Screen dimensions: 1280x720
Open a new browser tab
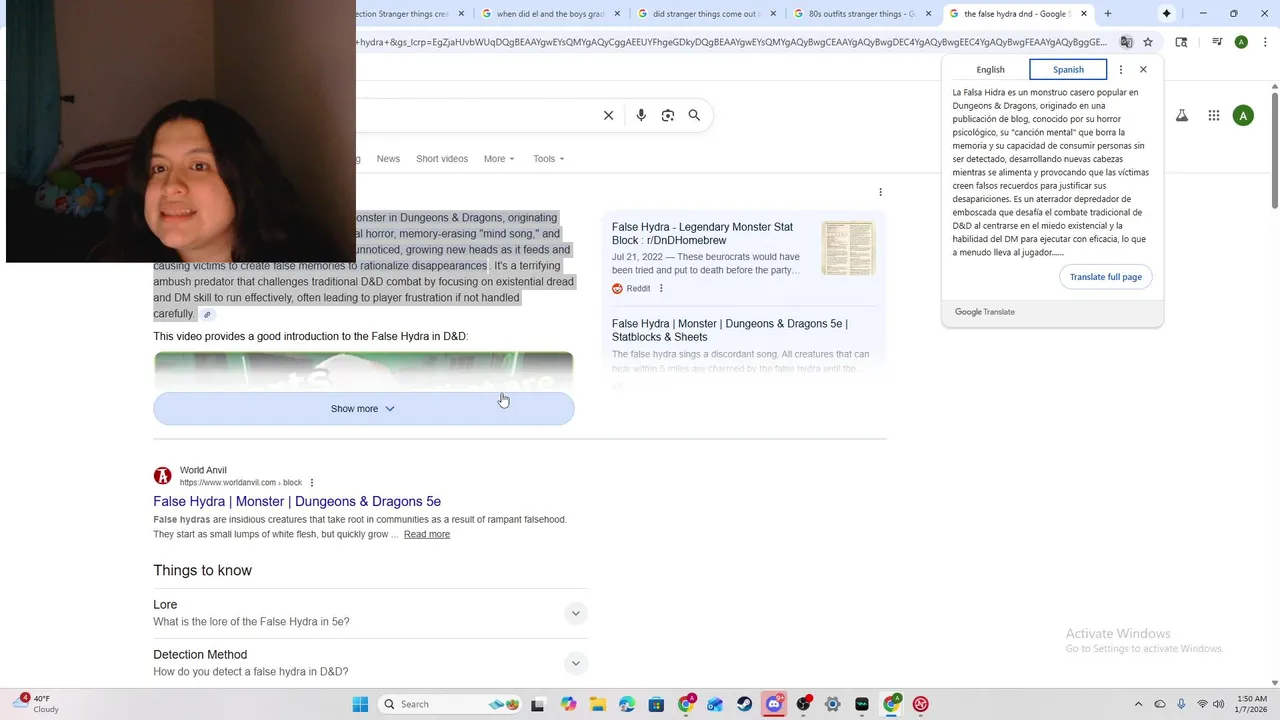(1107, 14)
